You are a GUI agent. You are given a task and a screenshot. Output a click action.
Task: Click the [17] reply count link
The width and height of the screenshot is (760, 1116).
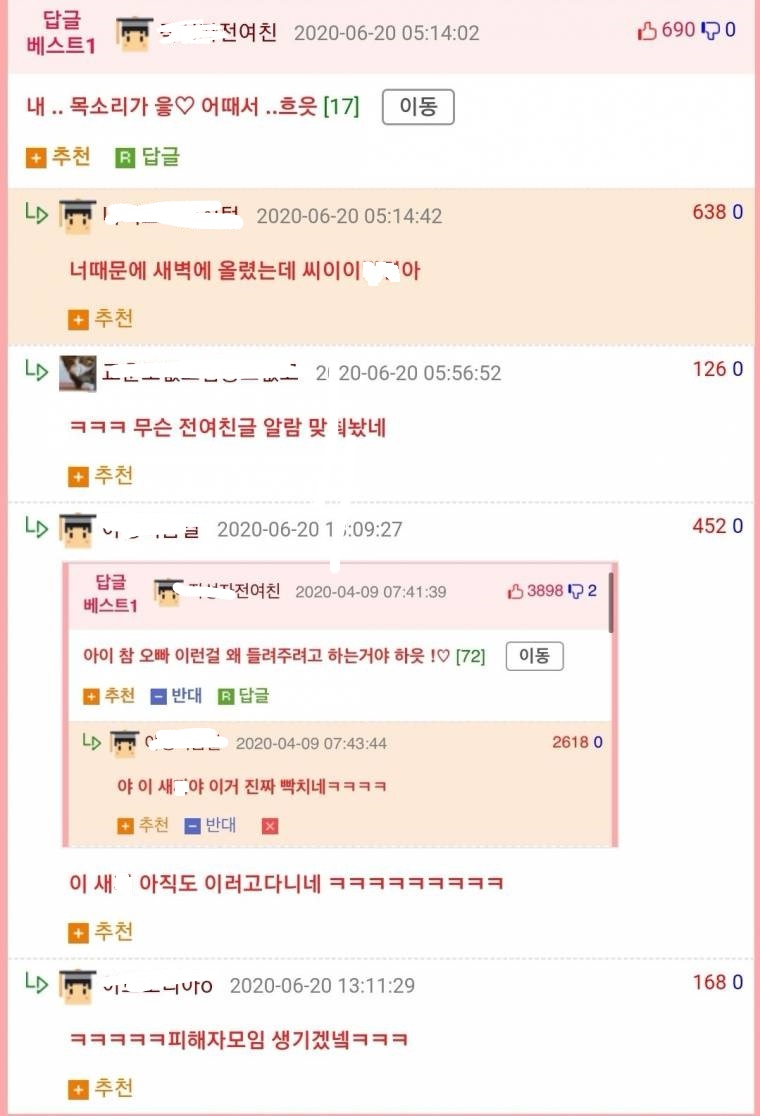[341, 107]
